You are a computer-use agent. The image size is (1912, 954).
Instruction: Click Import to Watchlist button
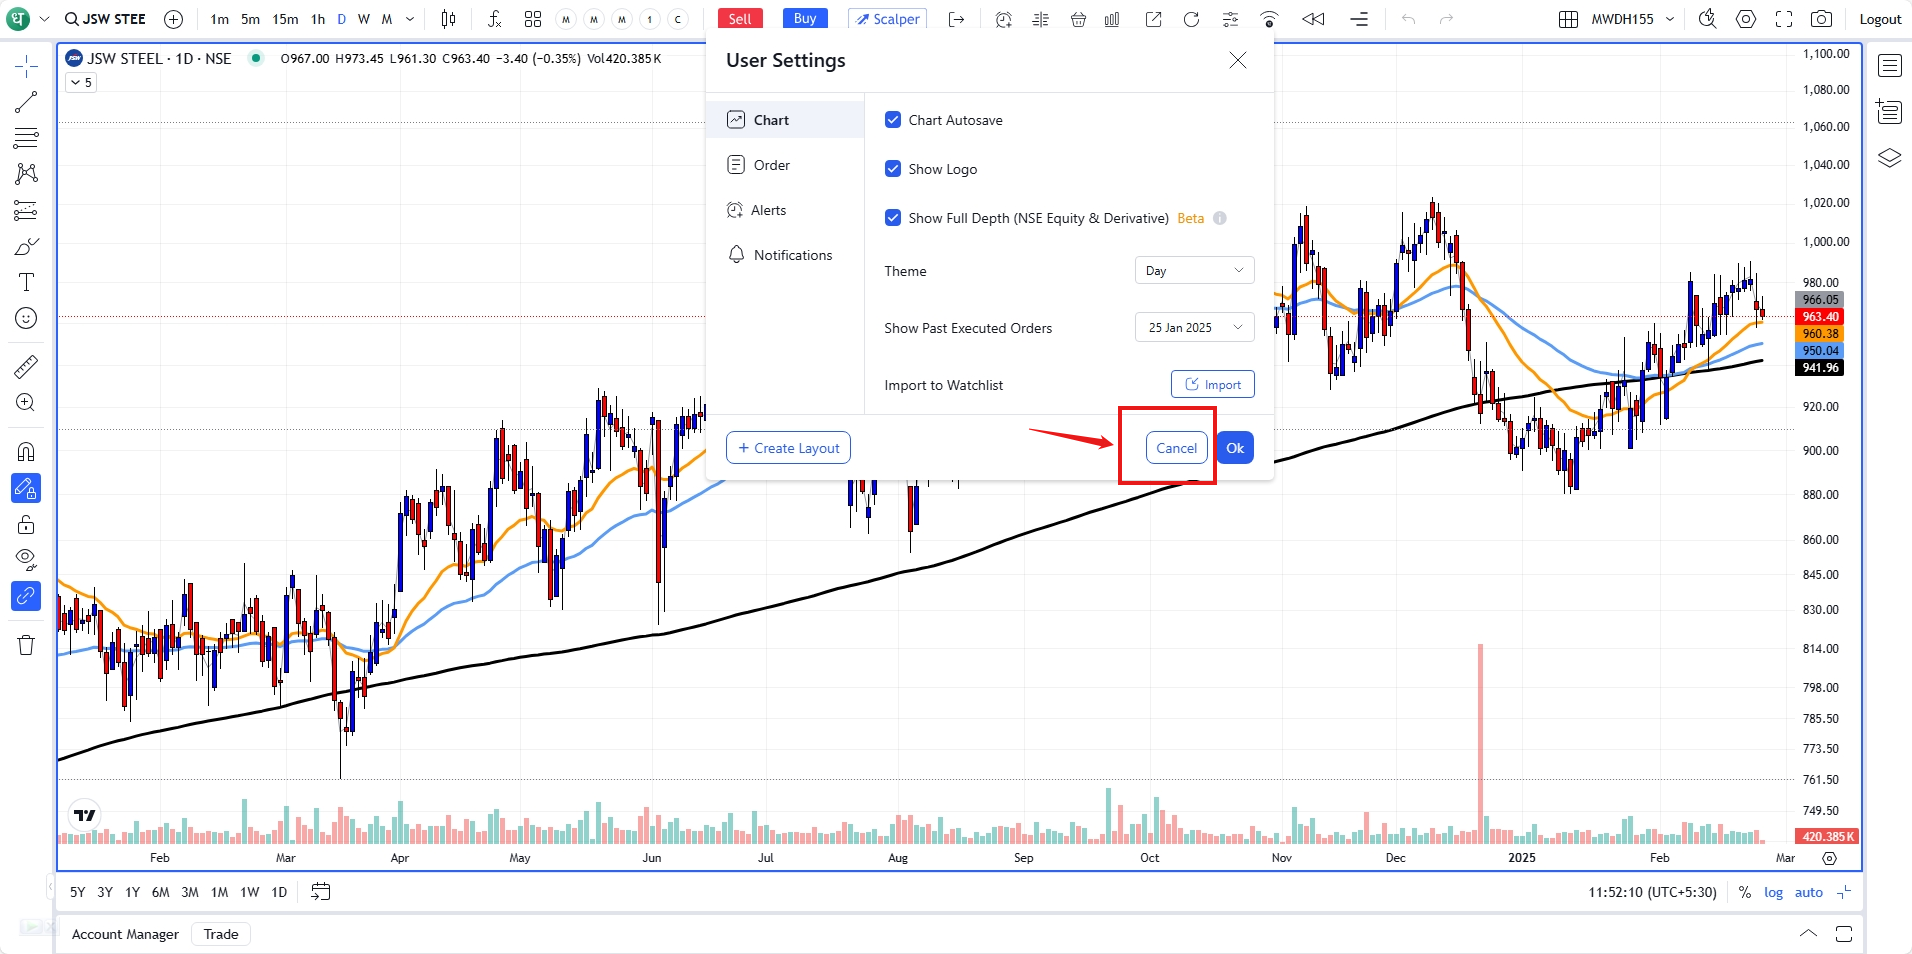pyautogui.click(x=1213, y=385)
